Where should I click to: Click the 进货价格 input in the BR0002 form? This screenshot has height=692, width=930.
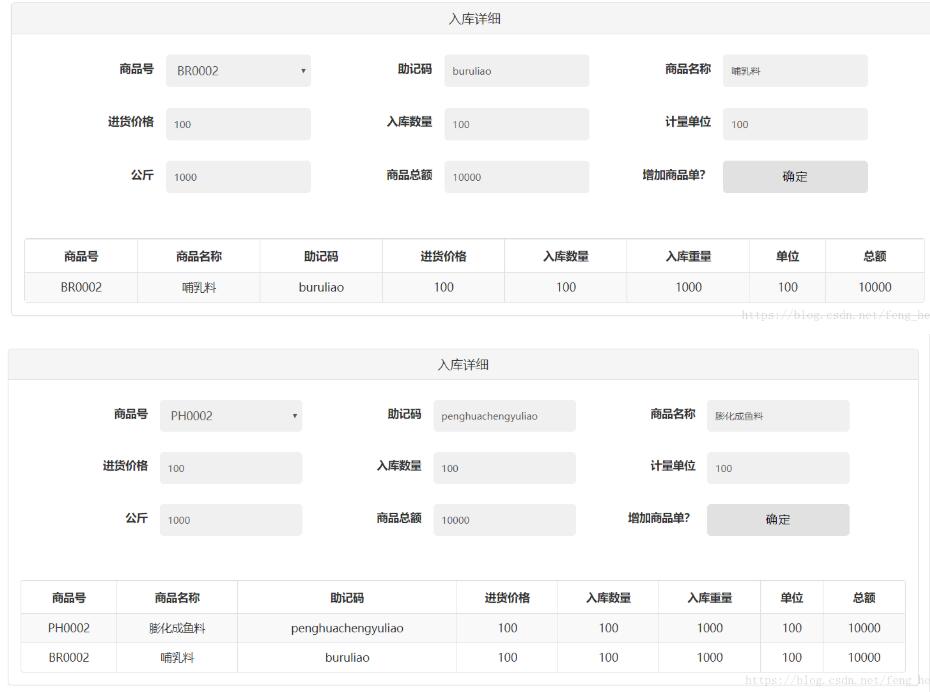pos(238,124)
